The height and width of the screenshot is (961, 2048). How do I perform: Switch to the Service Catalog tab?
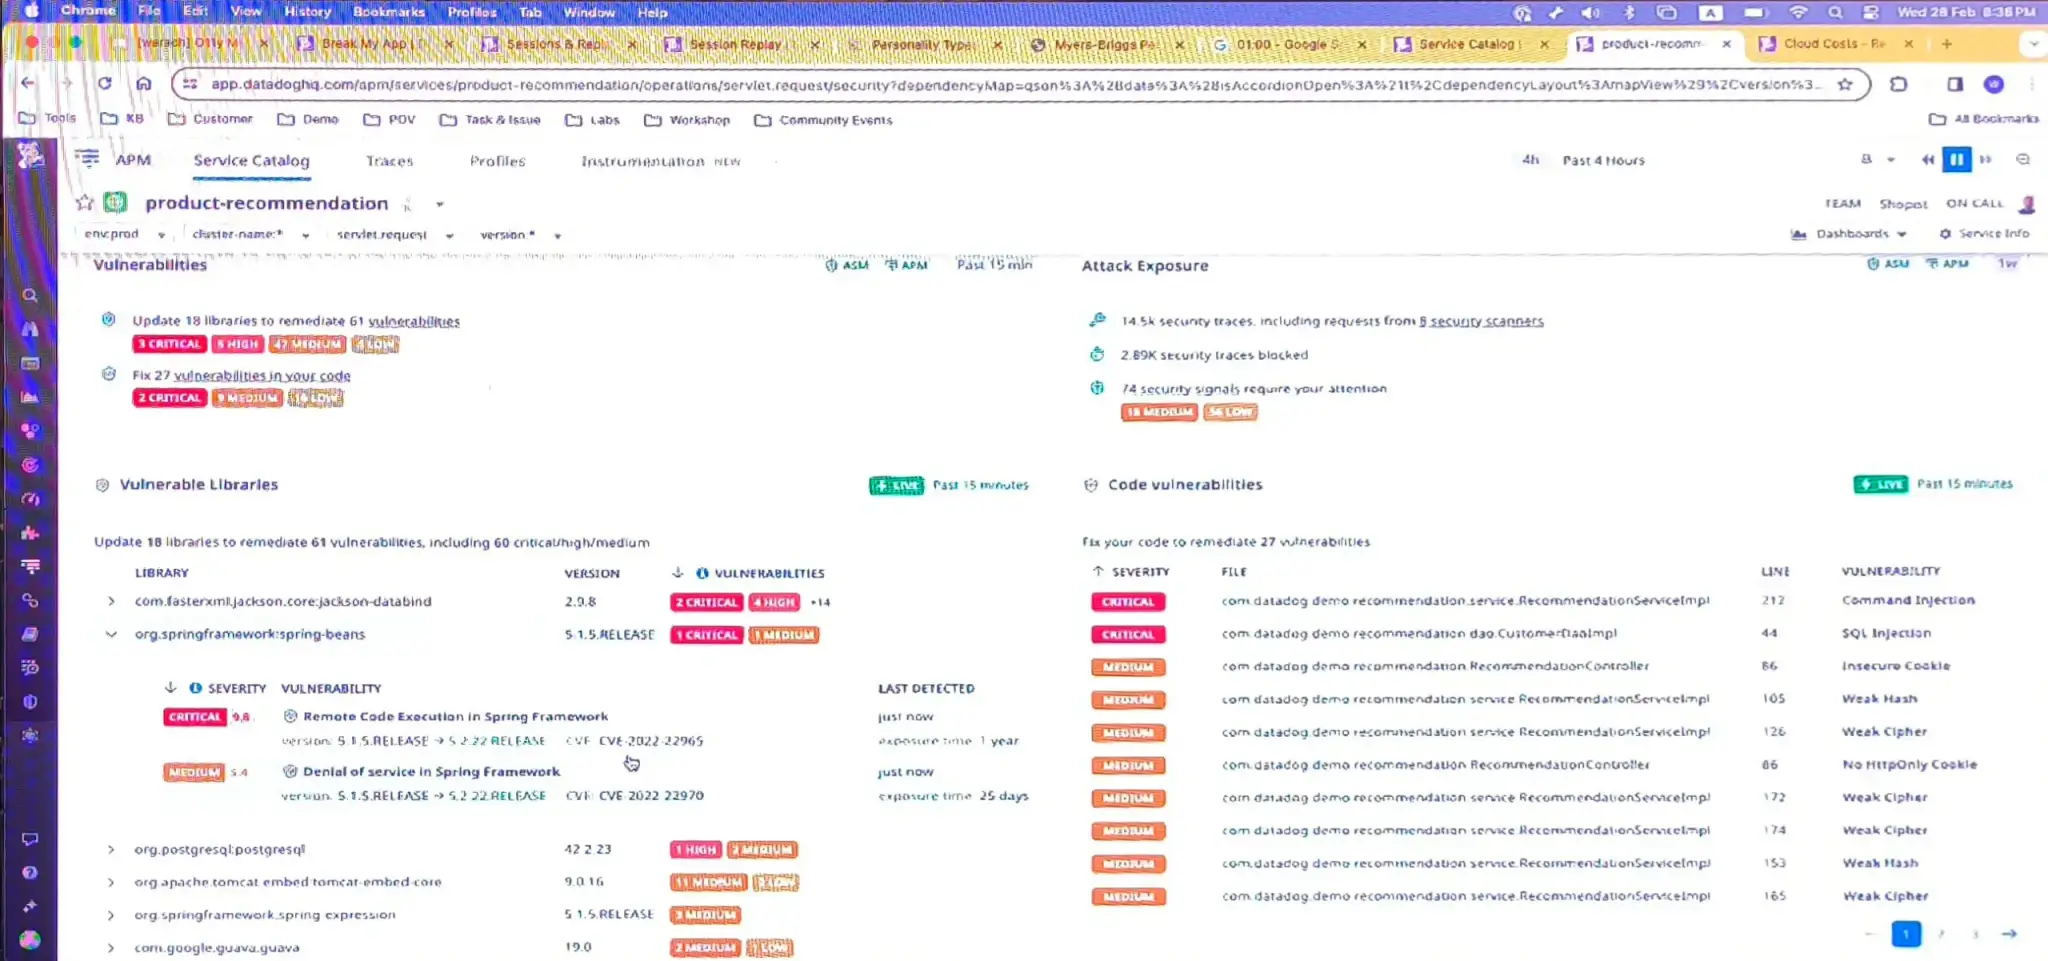(x=251, y=160)
